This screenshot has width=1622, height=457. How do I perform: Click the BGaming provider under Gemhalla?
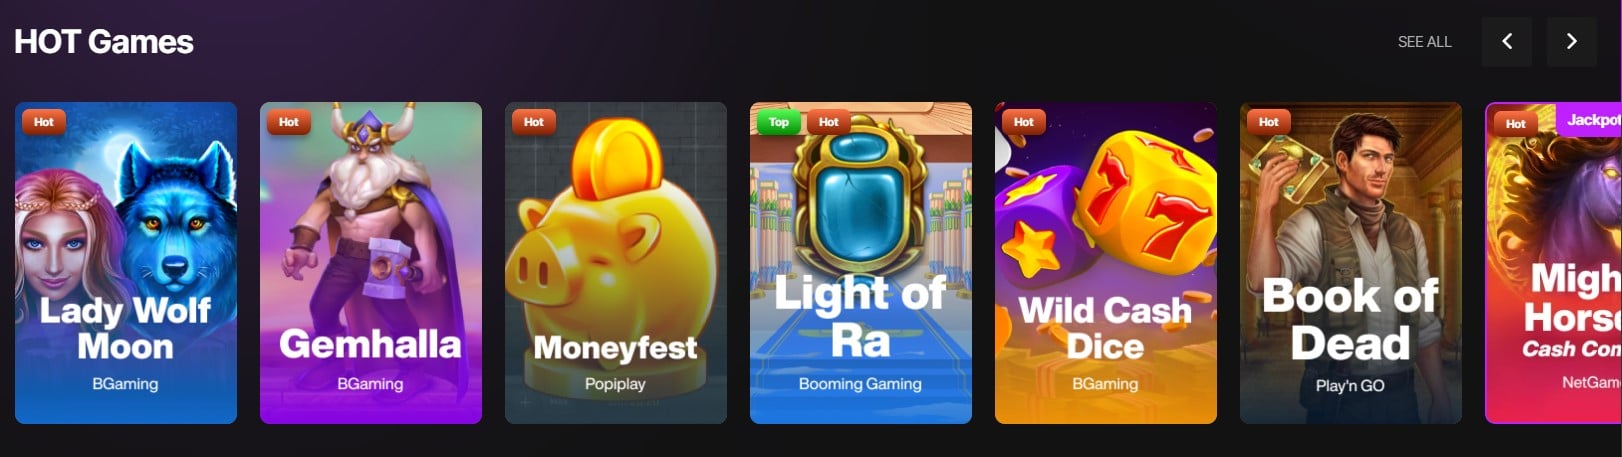[370, 384]
